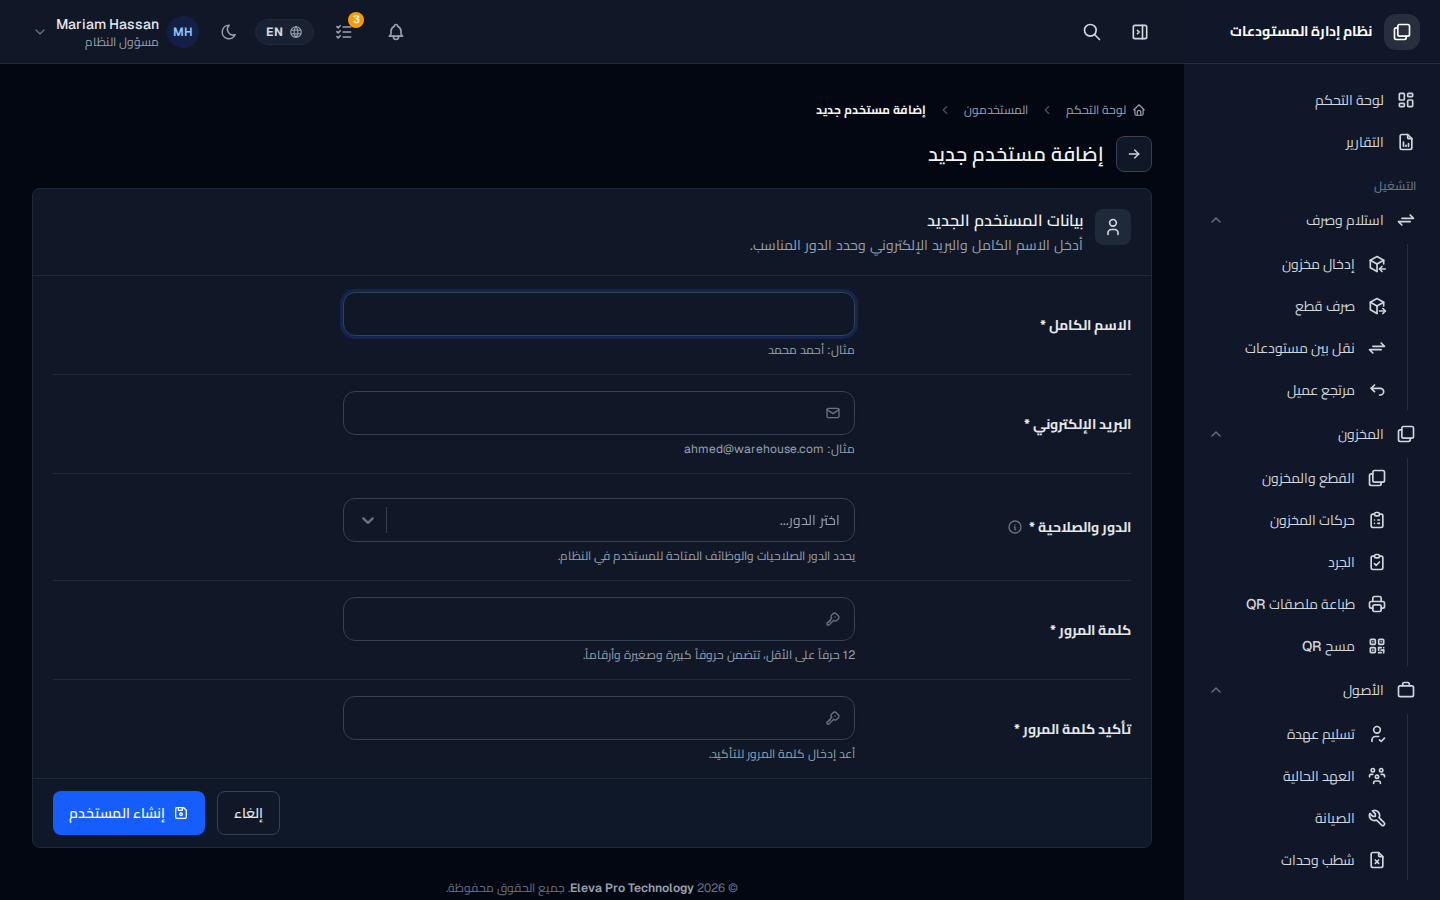Click the envelope icon in email field
Viewport: 1440px width, 900px height.
click(833, 413)
